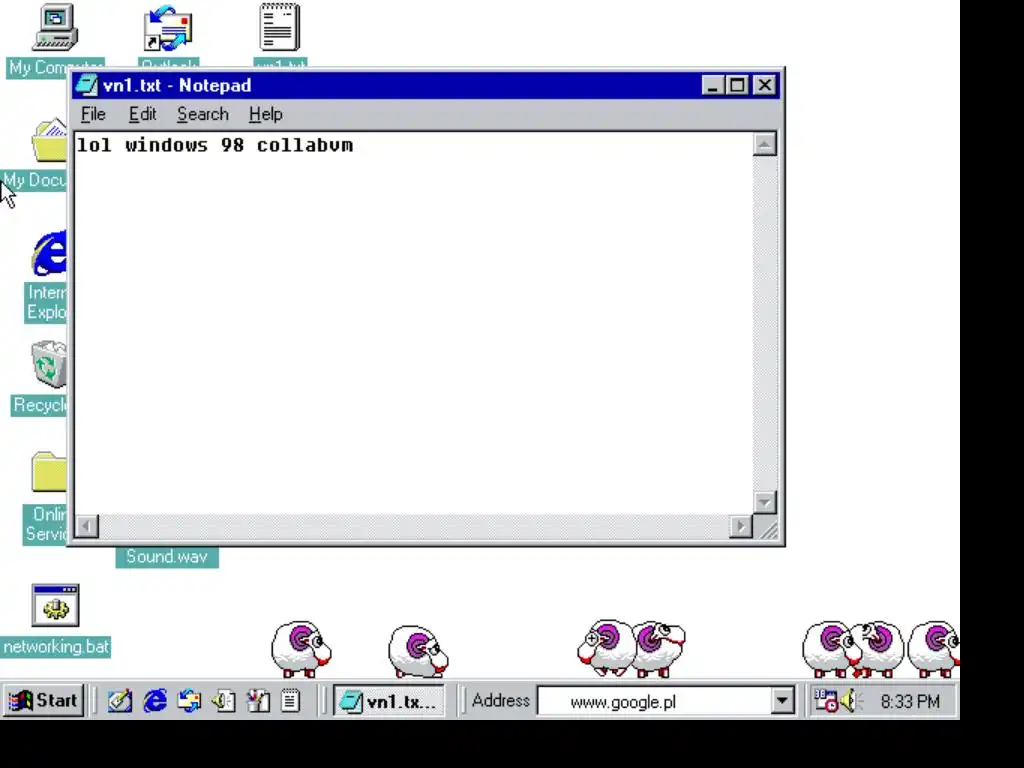Image resolution: width=1024 pixels, height=768 pixels.
Task: Open the Help menu in Notepad
Action: click(265, 114)
